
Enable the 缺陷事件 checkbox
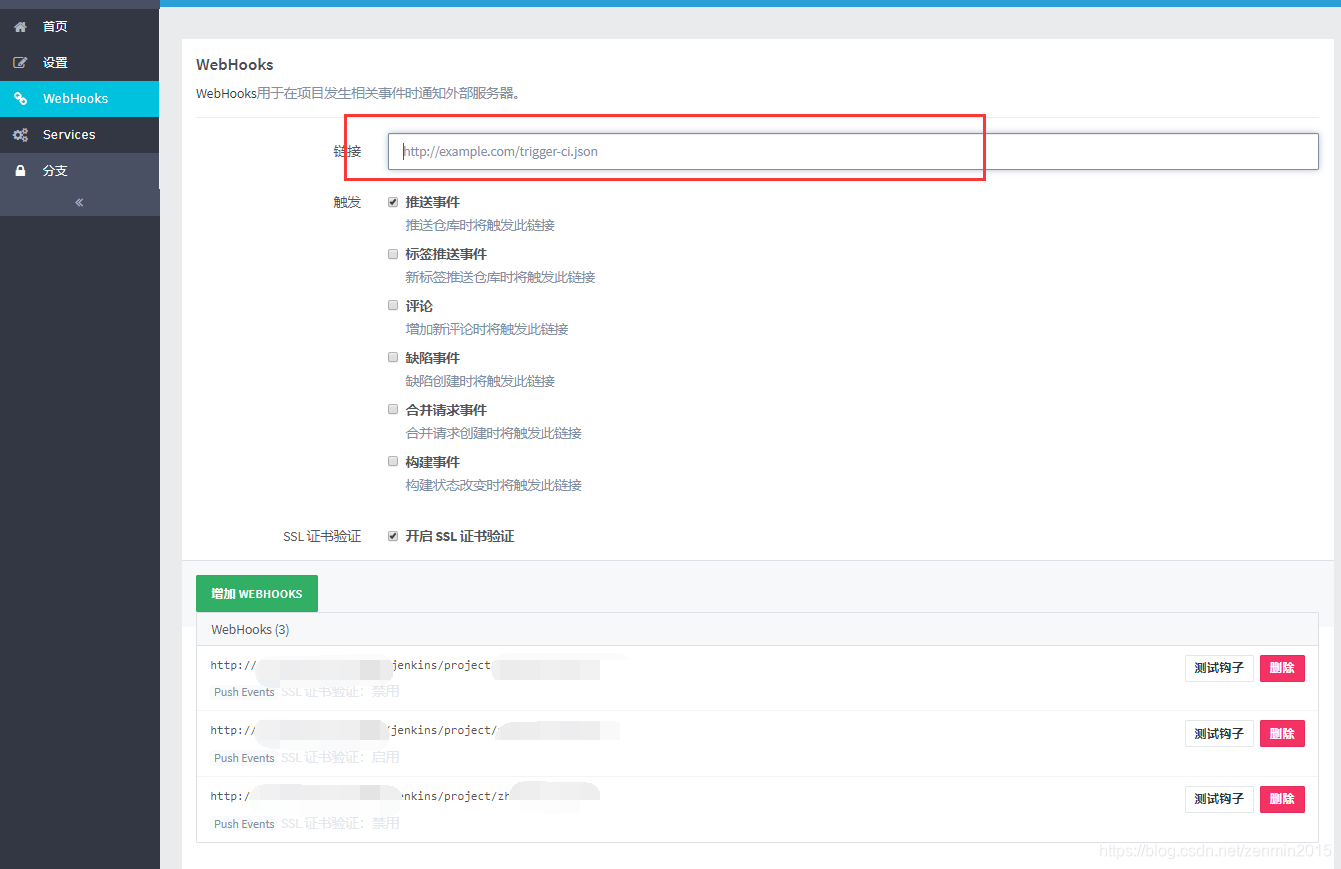coord(393,358)
